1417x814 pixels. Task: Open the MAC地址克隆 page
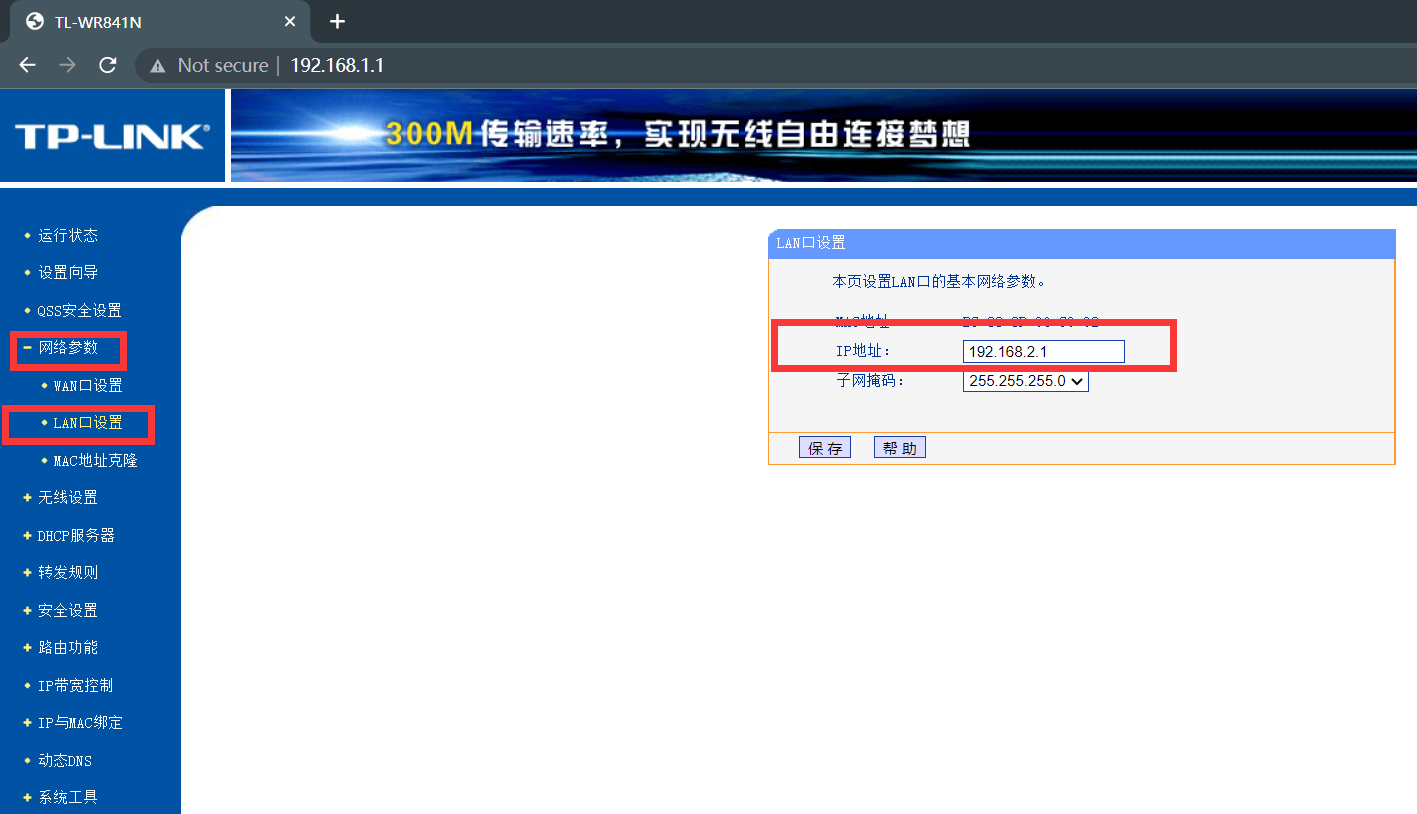point(95,460)
